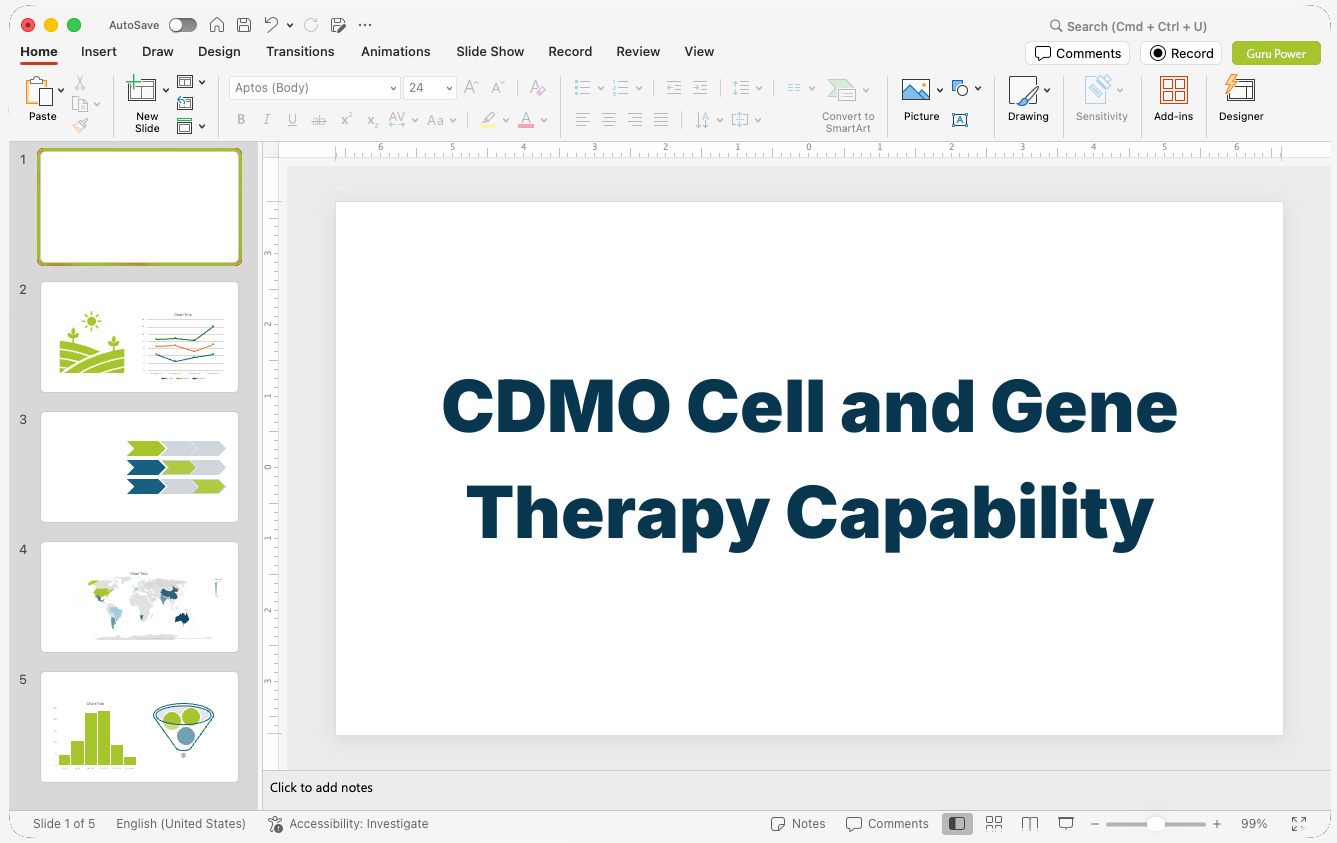Screen dimensions: 1337x843
Task: Toggle Underline formatting
Action: pos(292,120)
